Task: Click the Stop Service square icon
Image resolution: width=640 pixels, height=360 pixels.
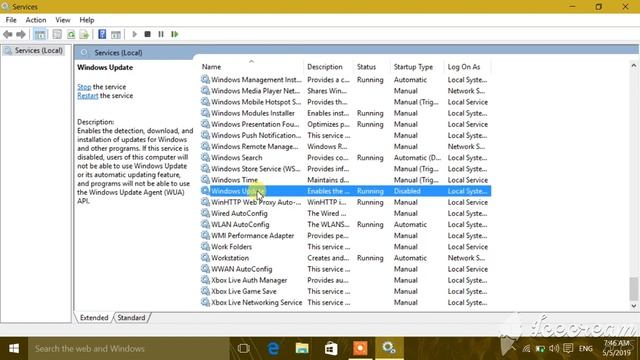Action: (x=148, y=34)
